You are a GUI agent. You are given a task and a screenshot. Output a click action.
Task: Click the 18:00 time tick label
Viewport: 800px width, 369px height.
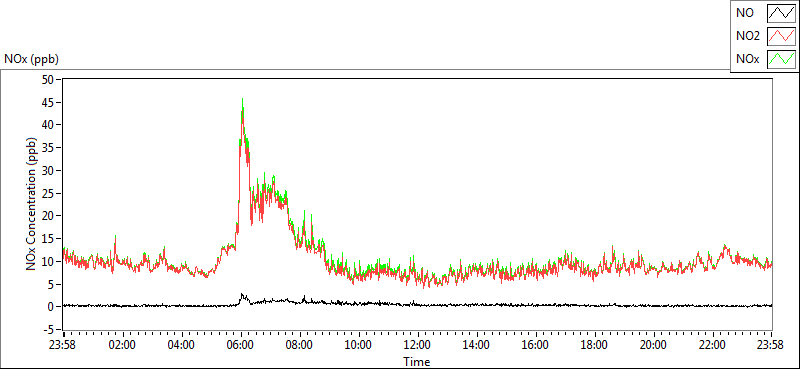pos(594,345)
